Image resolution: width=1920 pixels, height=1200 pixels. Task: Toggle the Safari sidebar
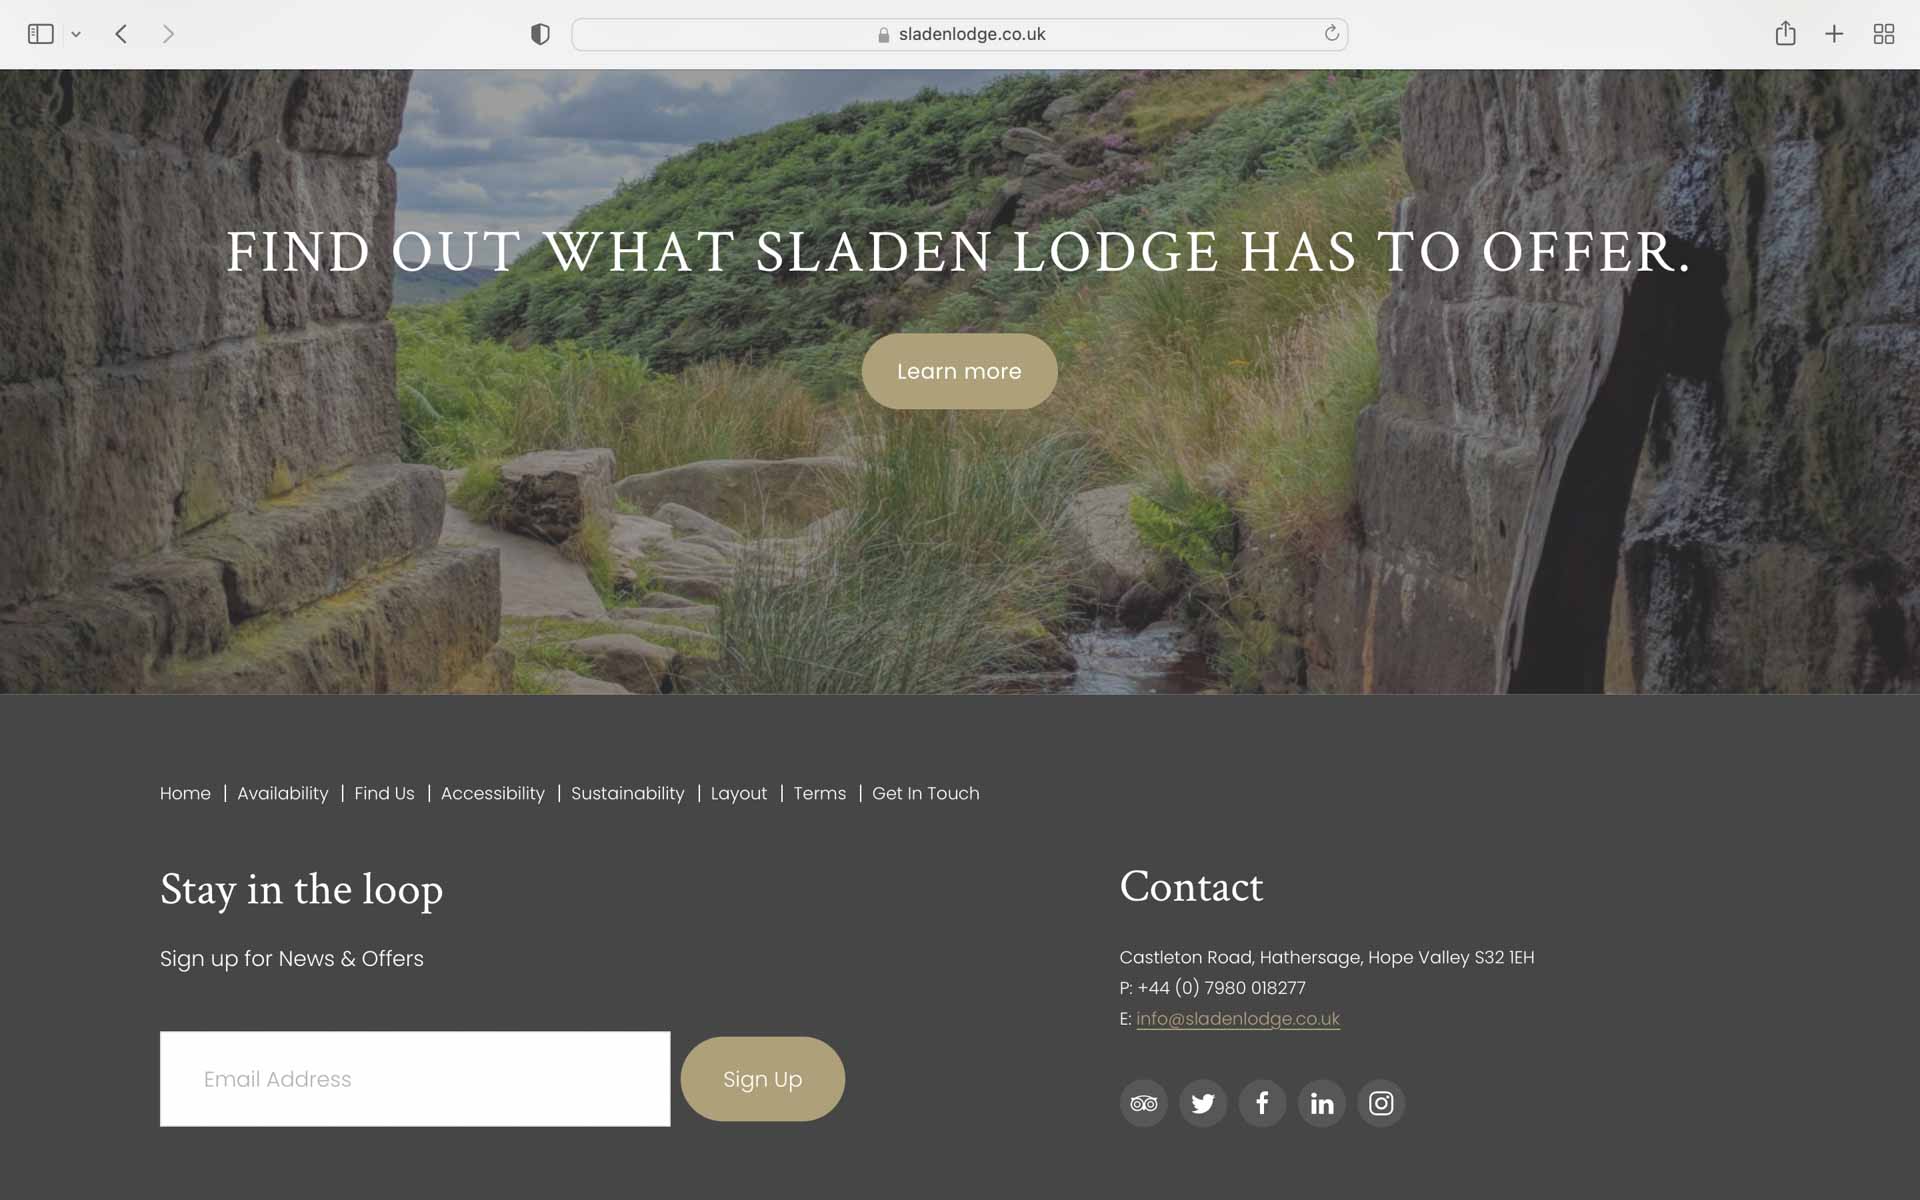click(40, 34)
